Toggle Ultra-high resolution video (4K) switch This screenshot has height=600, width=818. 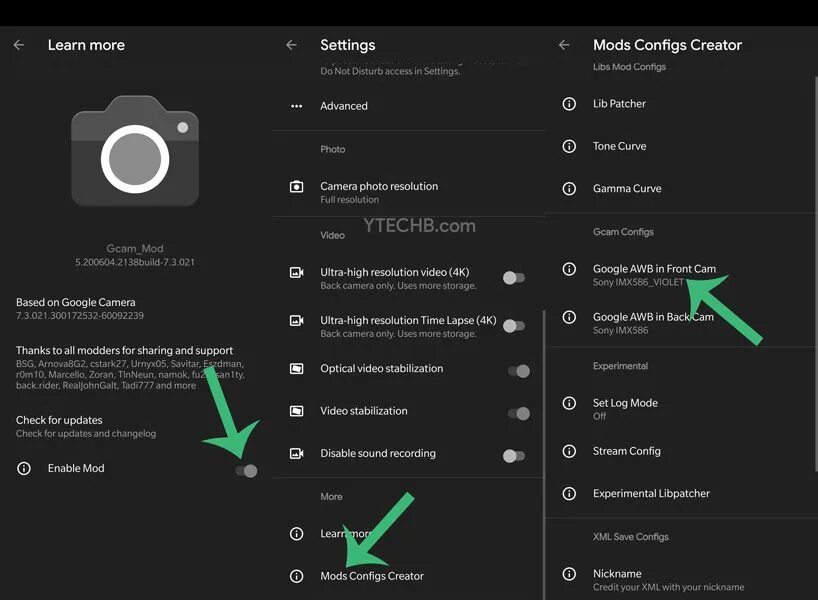[514, 278]
